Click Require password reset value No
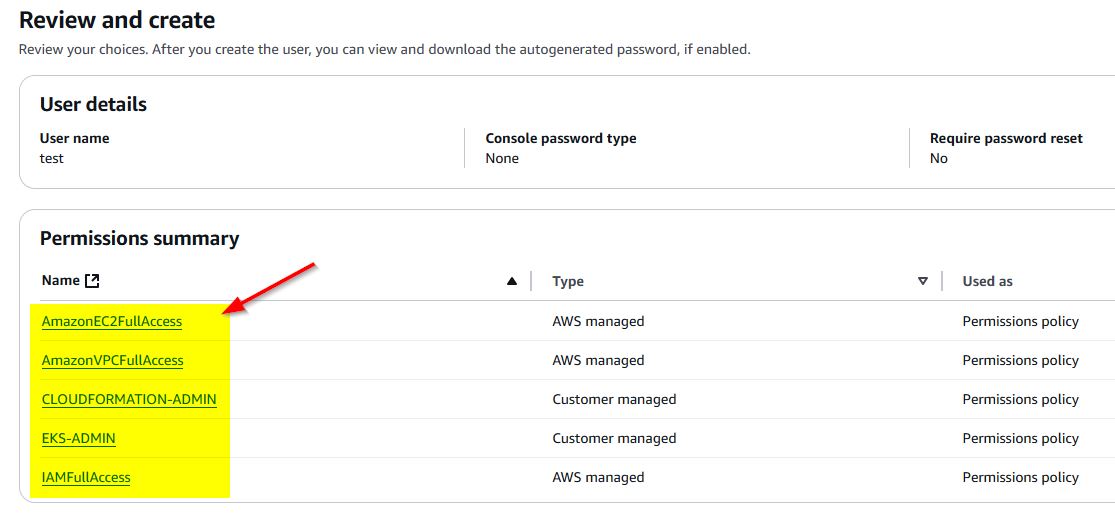This screenshot has width=1115, height=515. 939,158
